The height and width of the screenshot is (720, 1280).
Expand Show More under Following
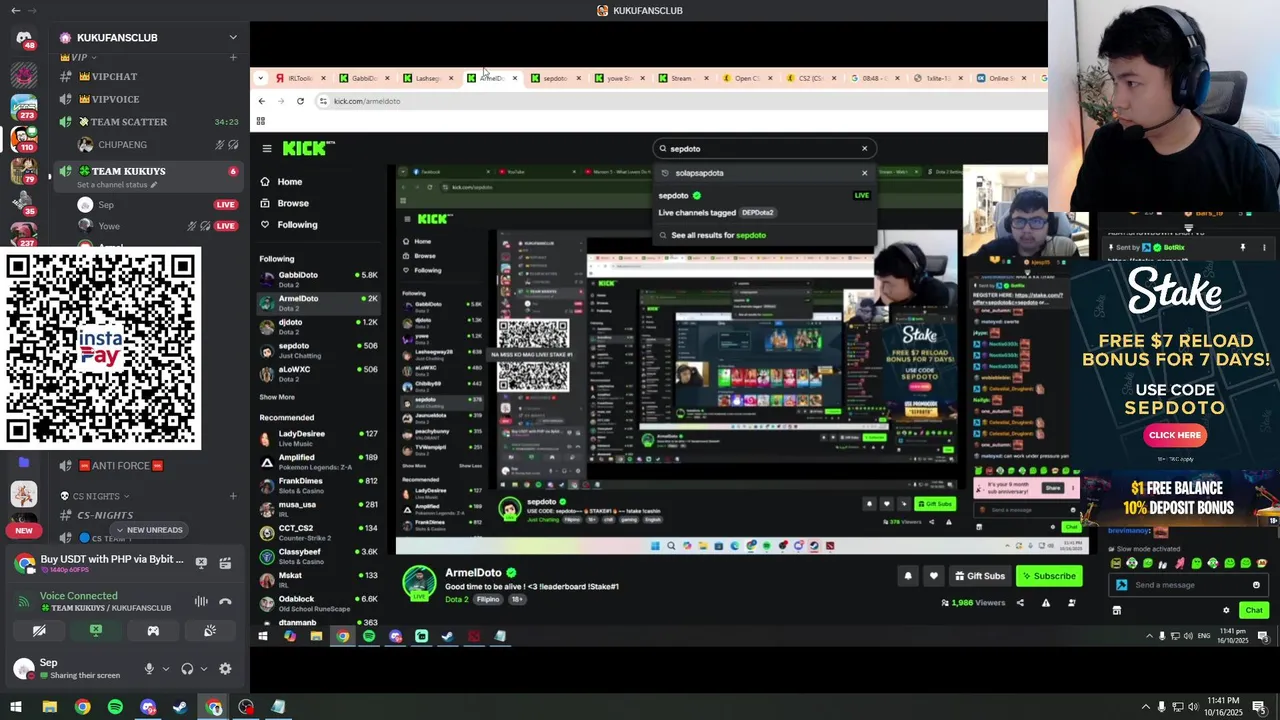point(277,397)
